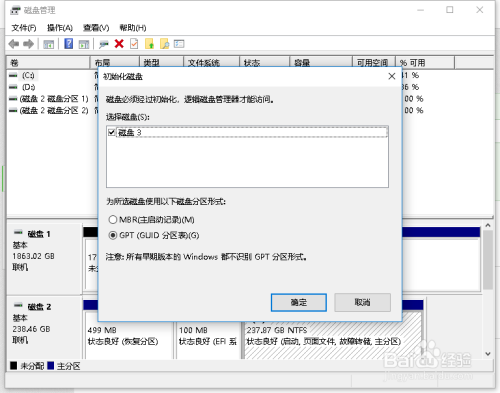
Task: Click the 容量 column header
Action: [x=321, y=63]
